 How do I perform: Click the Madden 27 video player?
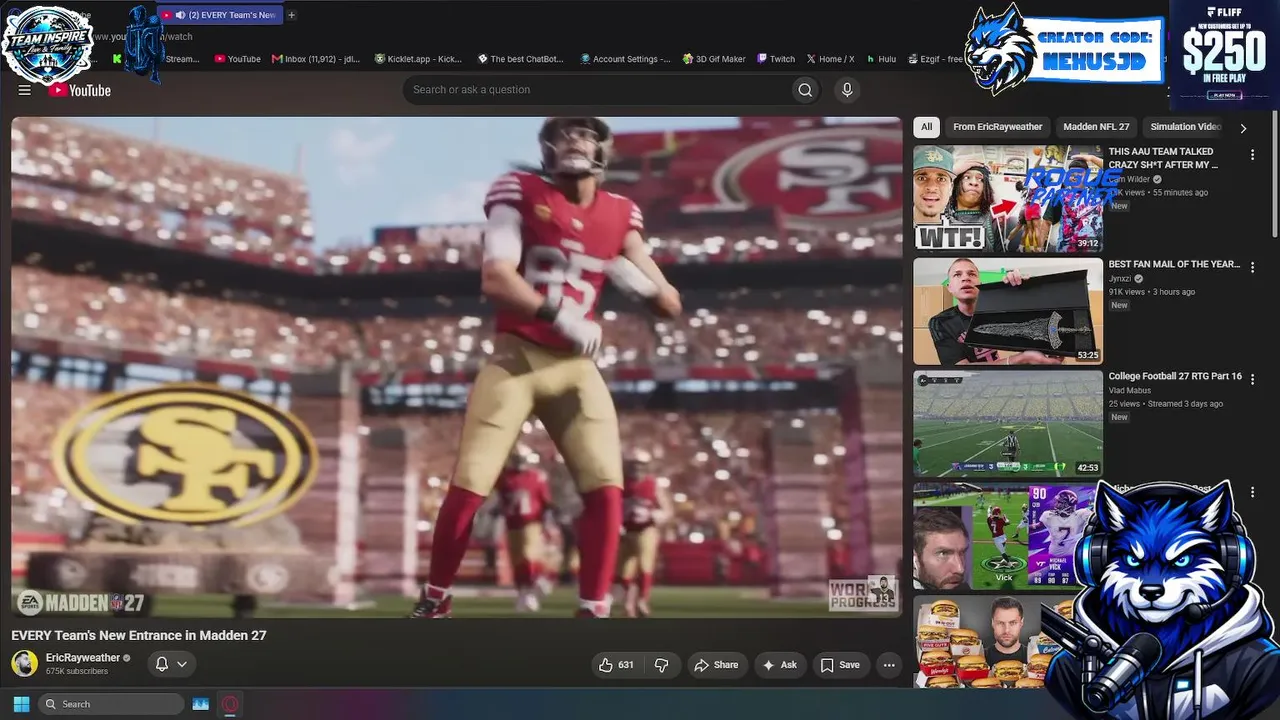click(456, 367)
